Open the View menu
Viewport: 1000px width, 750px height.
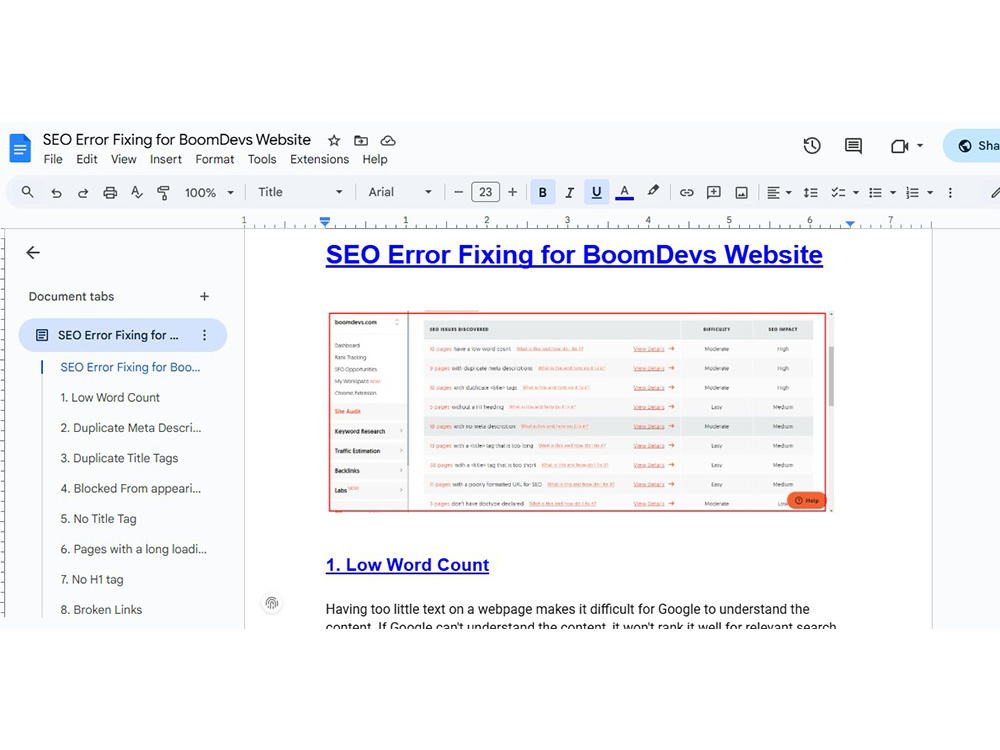pyautogui.click(x=124, y=159)
